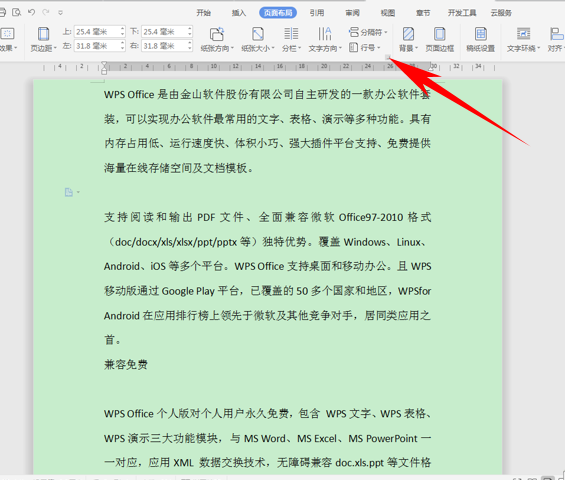Click the undo arrow in quick access toolbar
The width and height of the screenshot is (565, 480).
point(31,12)
